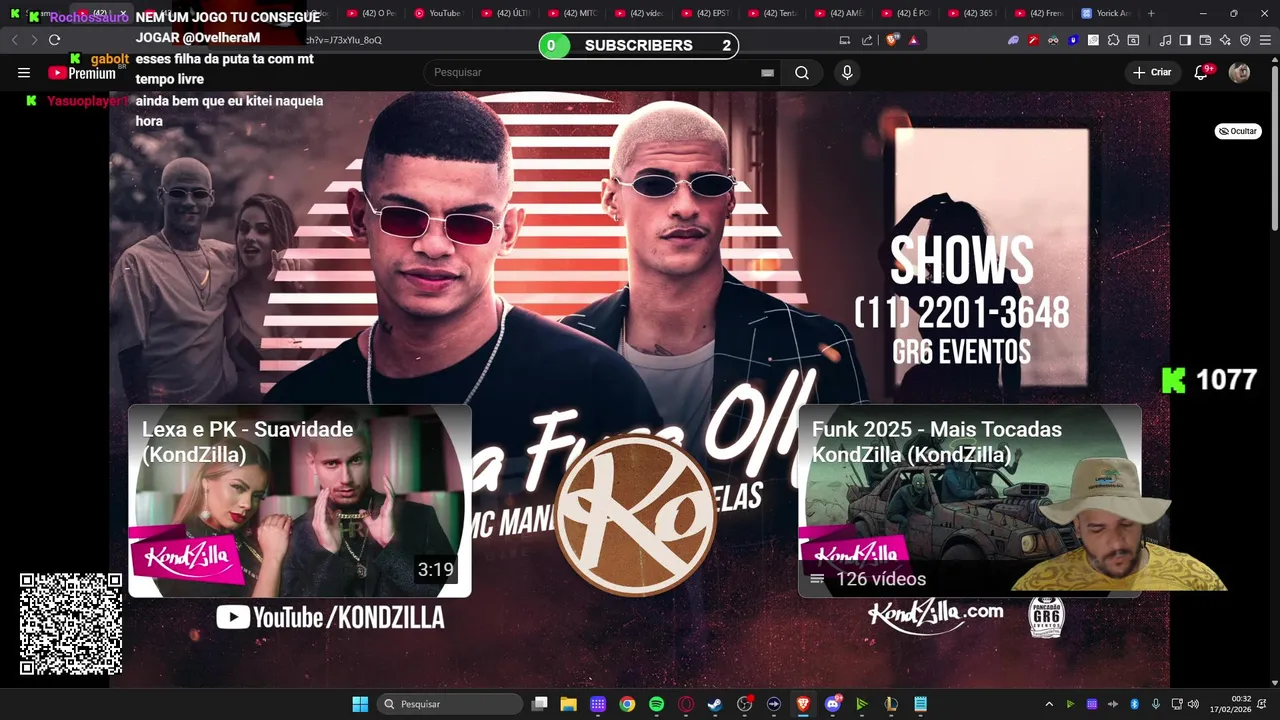The width and height of the screenshot is (1280, 720).
Task: Click Ocultar to hide end screen cards
Action: coord(1238,131)
